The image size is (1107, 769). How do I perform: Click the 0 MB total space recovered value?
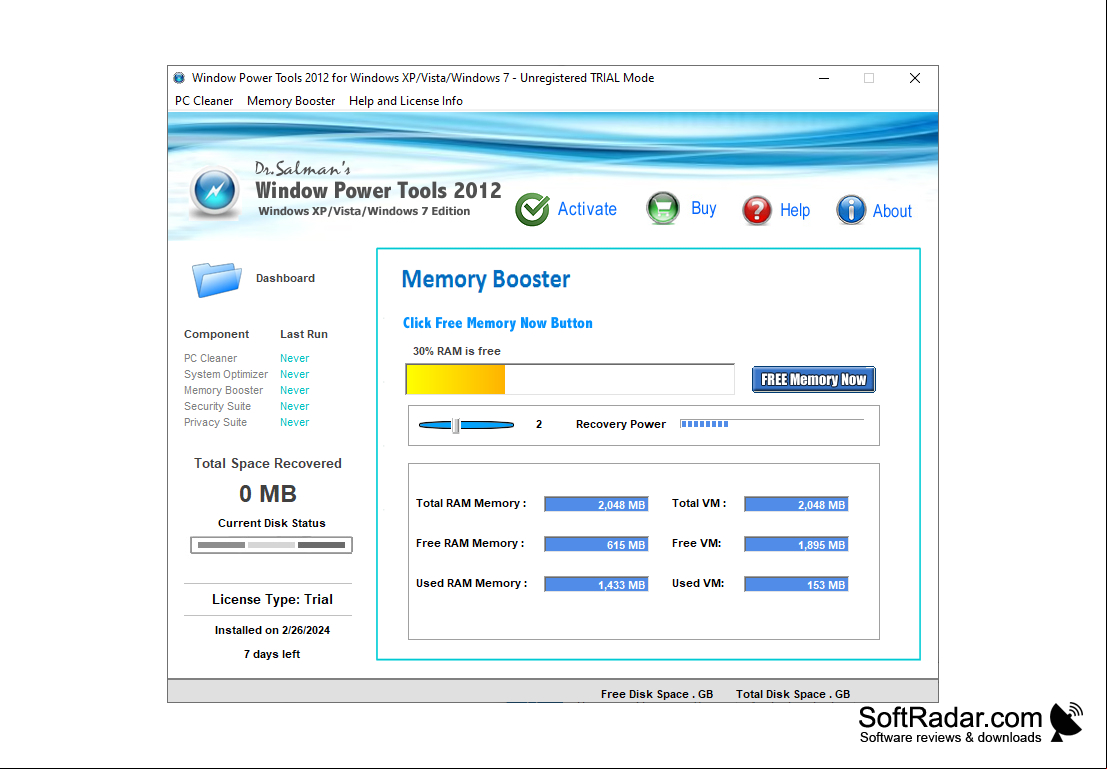click(268, 494)
